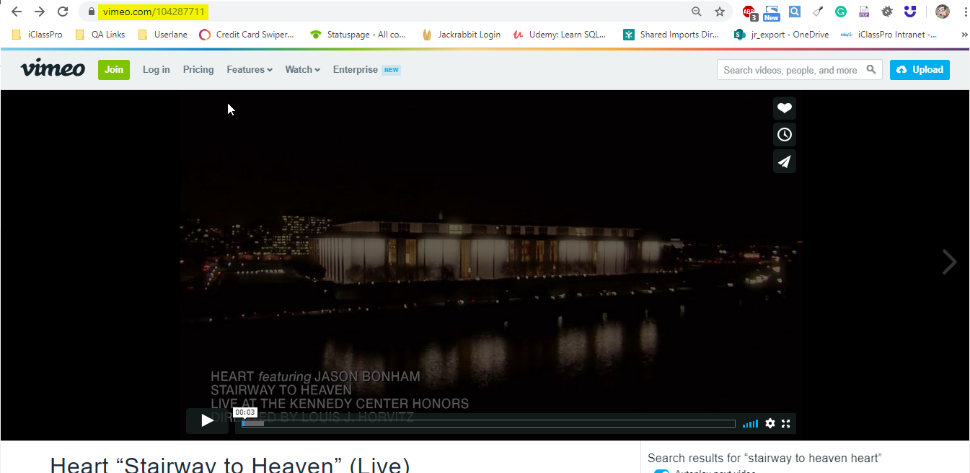Expand the Features dropdown menu

click(249, 70)
